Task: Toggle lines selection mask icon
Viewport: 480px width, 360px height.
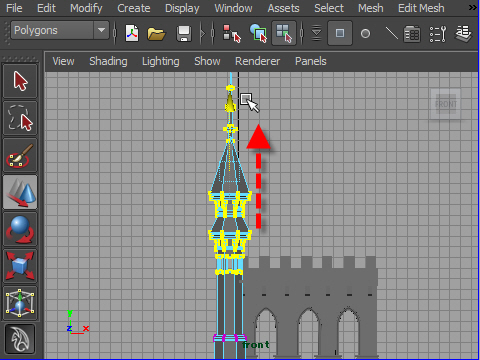Action: (x=391, y=33)
